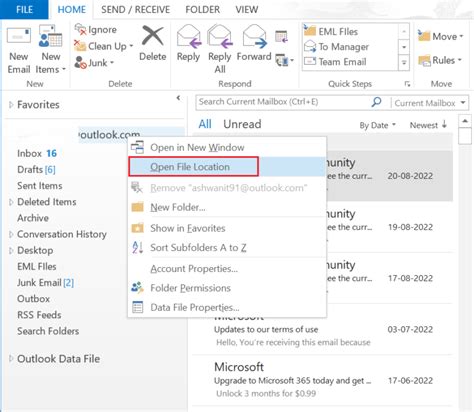Open the Outbox folder
Screen dimensions: 474x412
tap(33, 299)
